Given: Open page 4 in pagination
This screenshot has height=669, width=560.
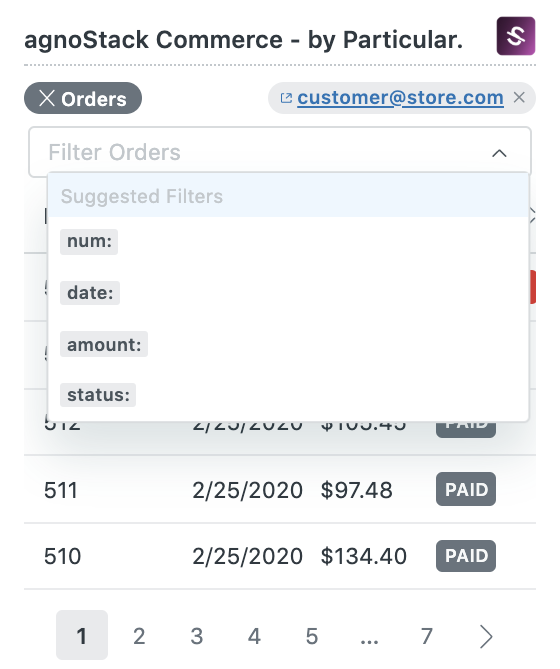Looking at the screenshot, I should point(254,636).
